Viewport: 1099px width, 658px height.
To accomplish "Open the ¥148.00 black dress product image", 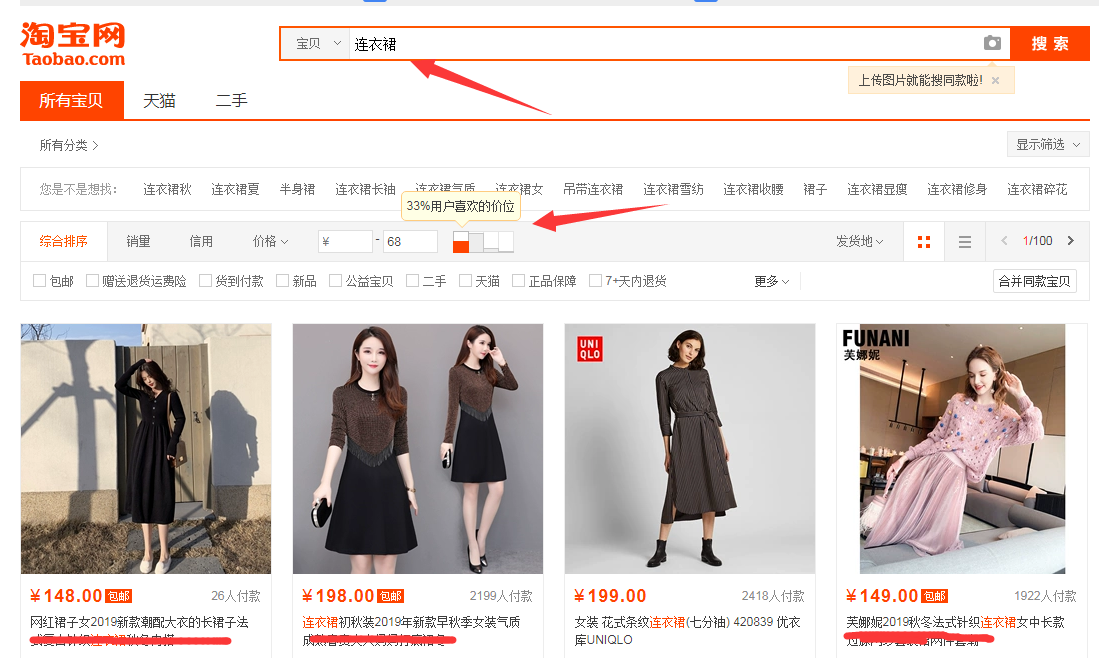I will point(146,448).
